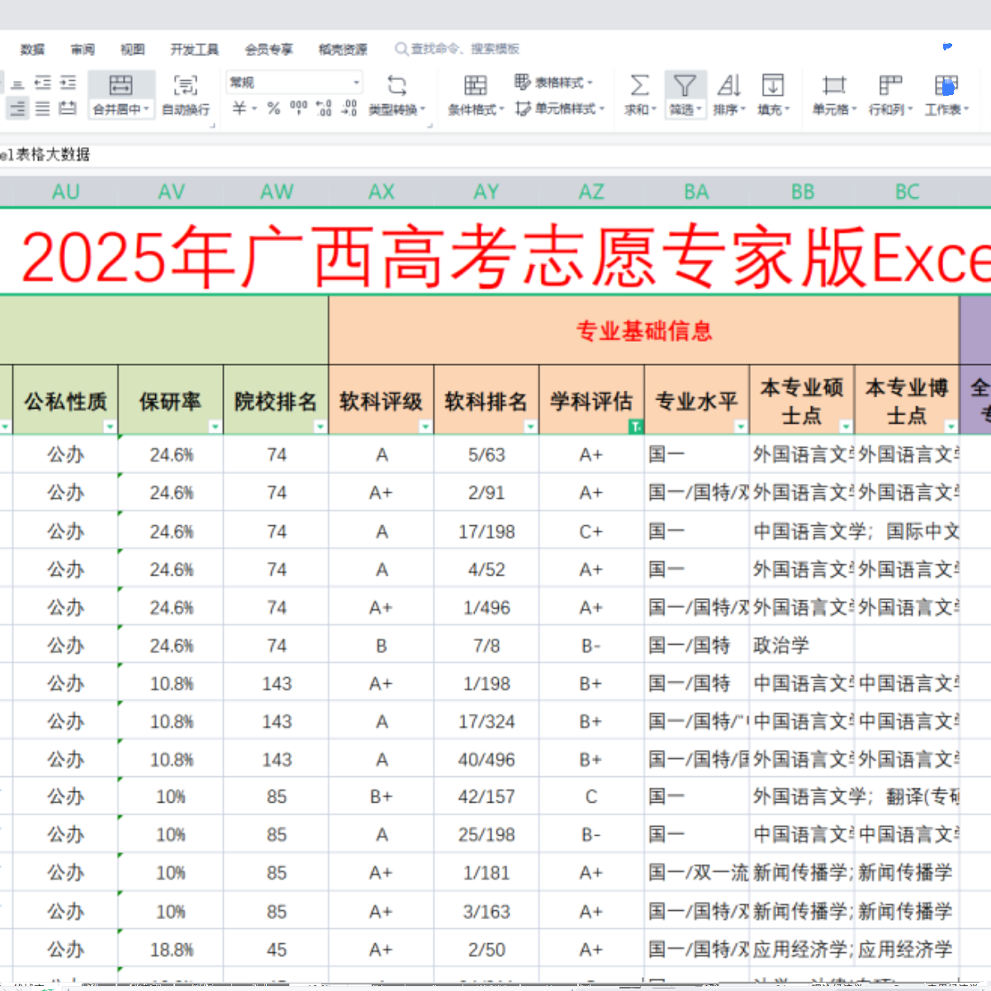Click the 求和 sum sigma icon
991x991 pixels.
[x=639, y=85]
